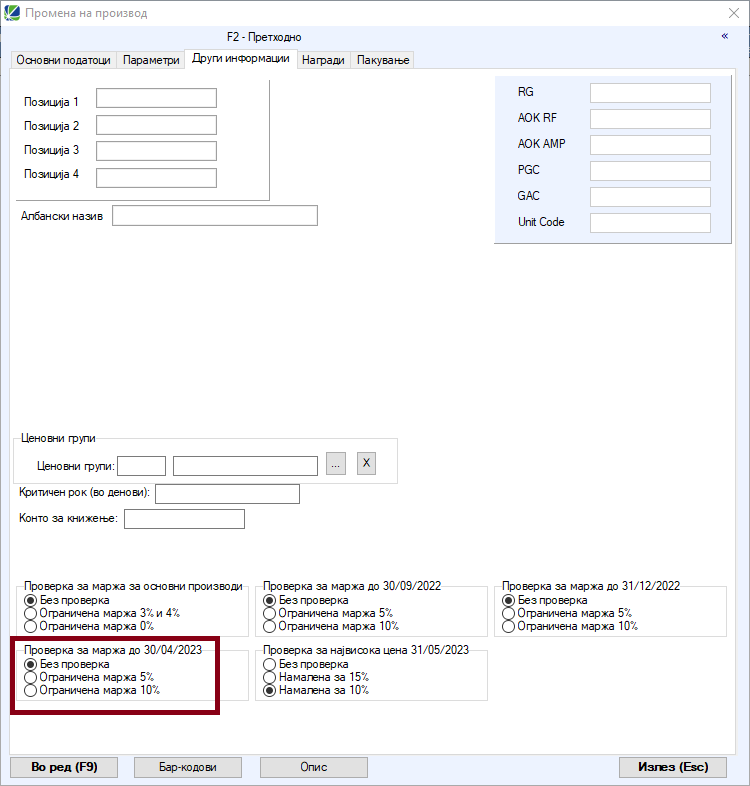The width and height of the screenshot is (750, 786).
Task: Focus the AOK AMP field
Action: point(650,145)
